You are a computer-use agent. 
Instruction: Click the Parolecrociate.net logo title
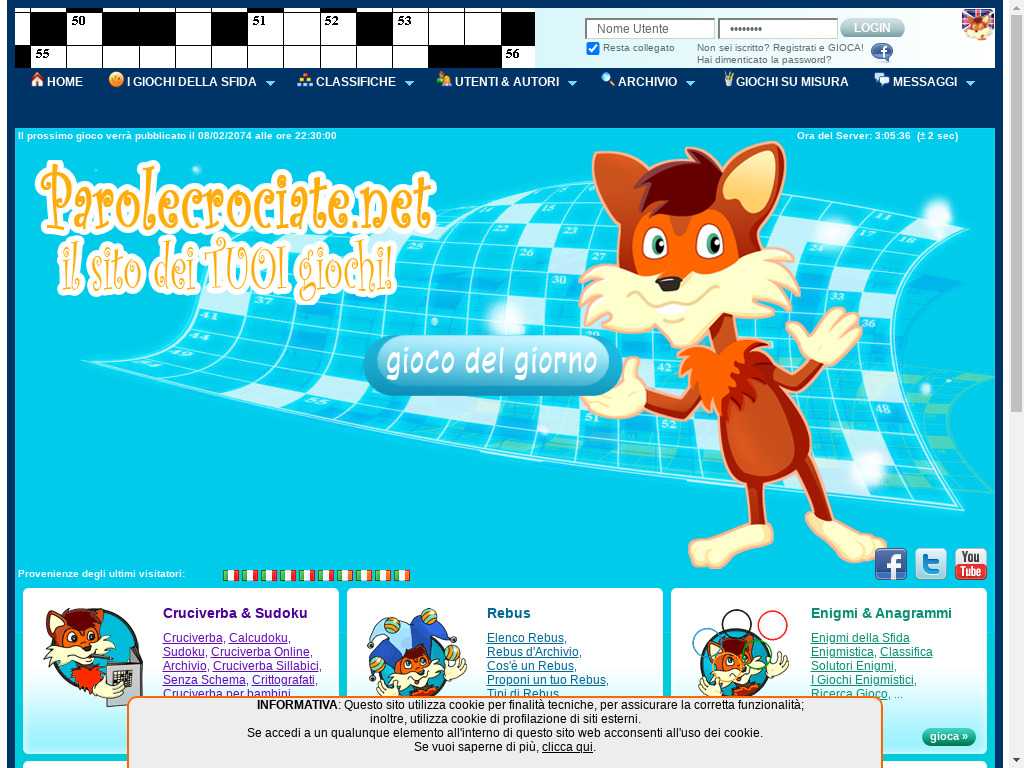click(x=238, y=200)
